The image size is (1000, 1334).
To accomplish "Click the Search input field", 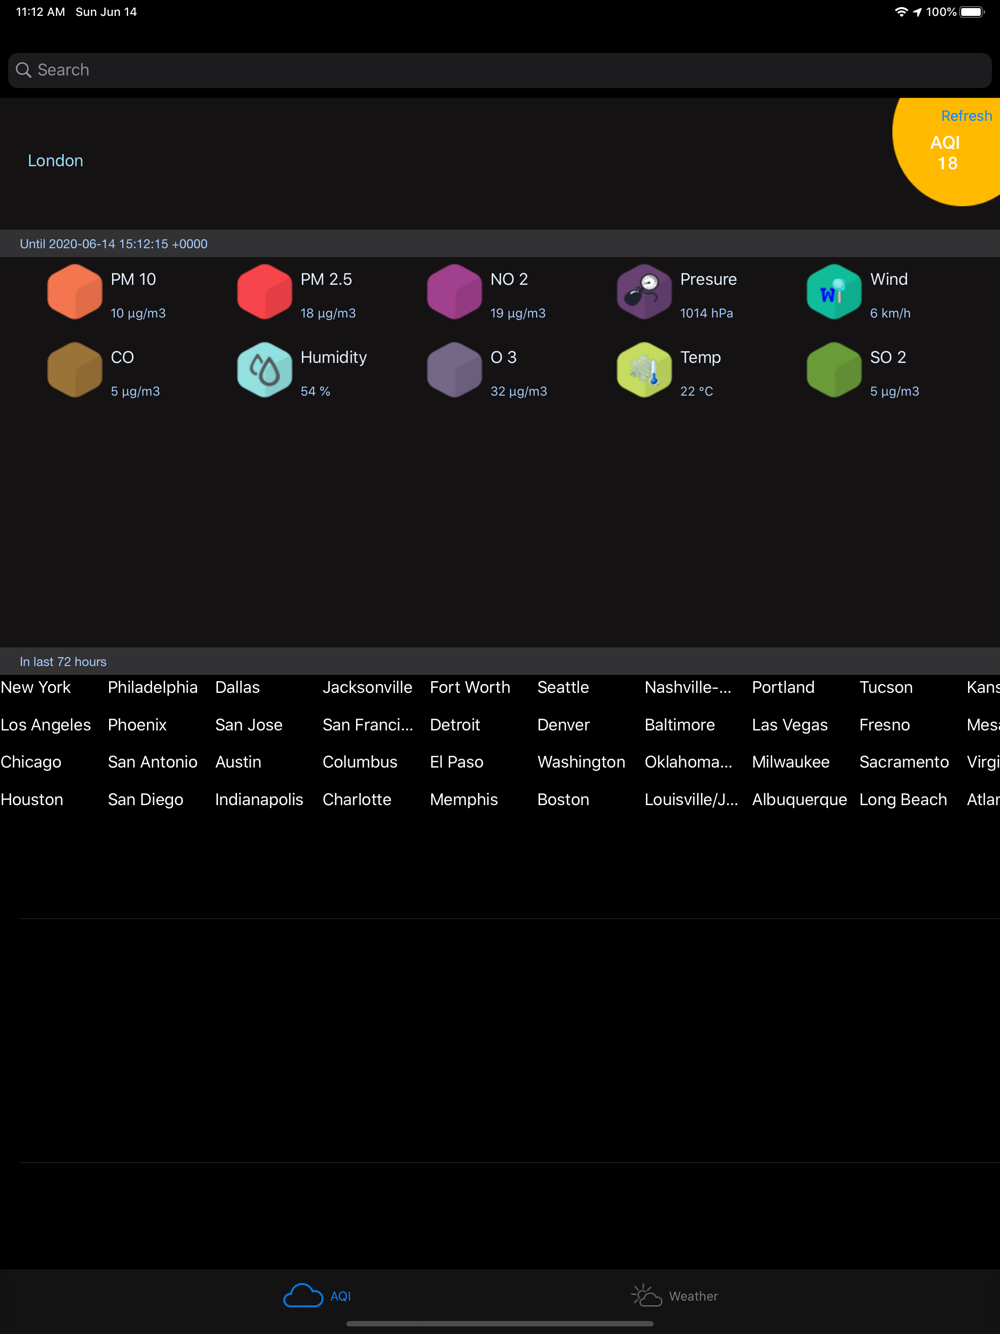I will [x=500, y=70].
